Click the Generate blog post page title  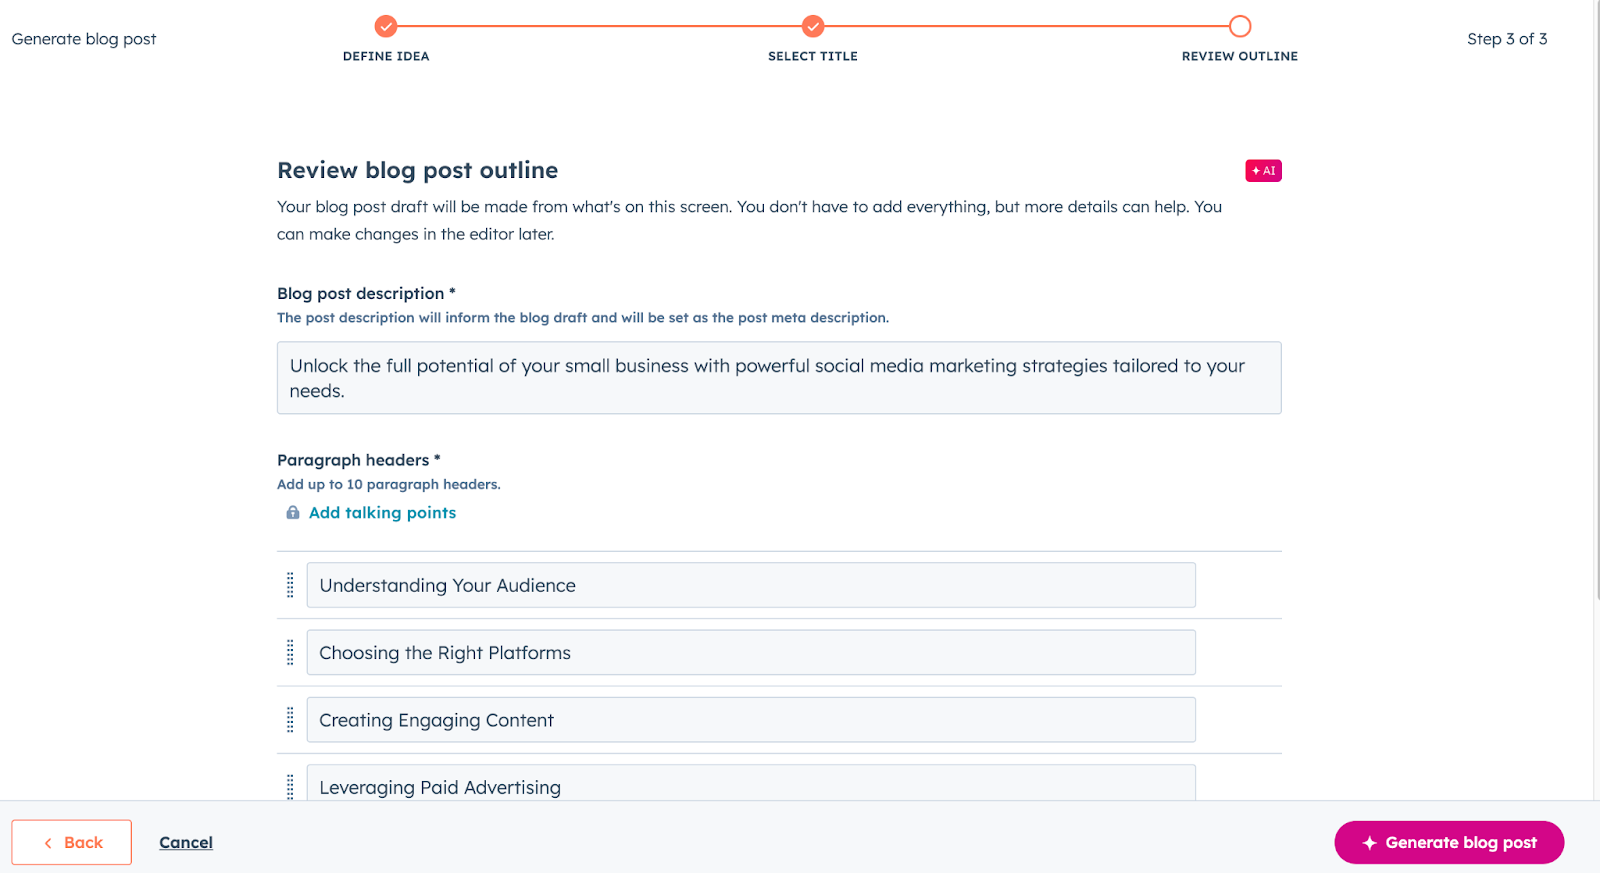click(84, 39)
